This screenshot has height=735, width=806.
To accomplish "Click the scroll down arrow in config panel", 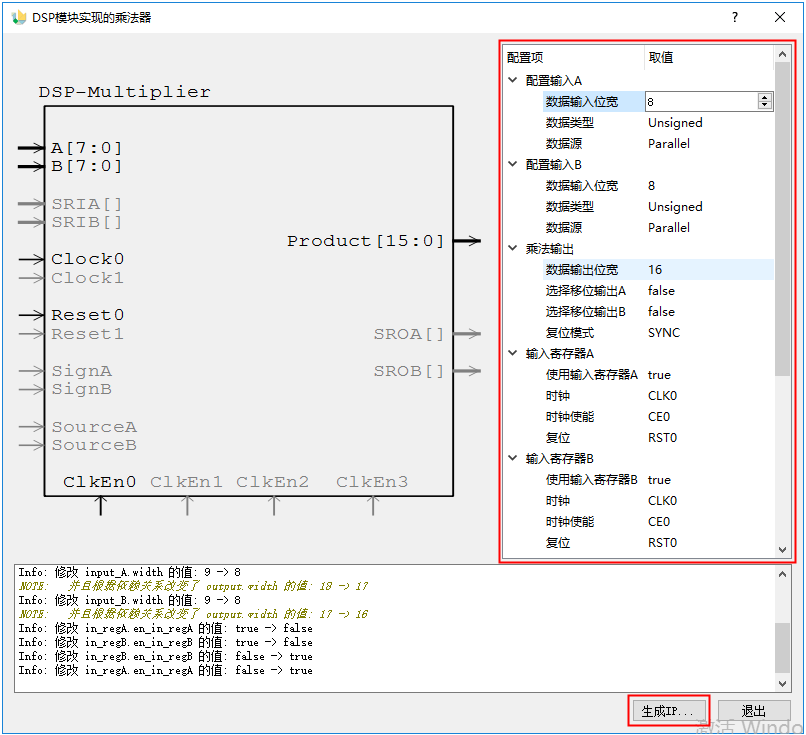I will (782, 549).
